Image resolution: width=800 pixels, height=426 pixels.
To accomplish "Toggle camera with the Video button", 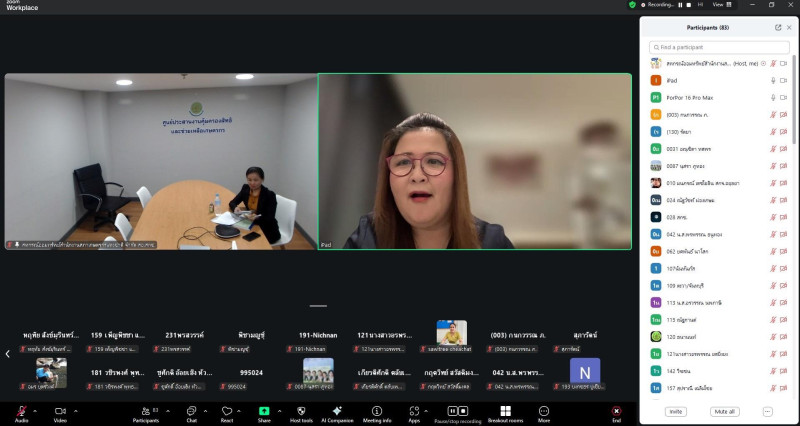I will click(60, 412).
